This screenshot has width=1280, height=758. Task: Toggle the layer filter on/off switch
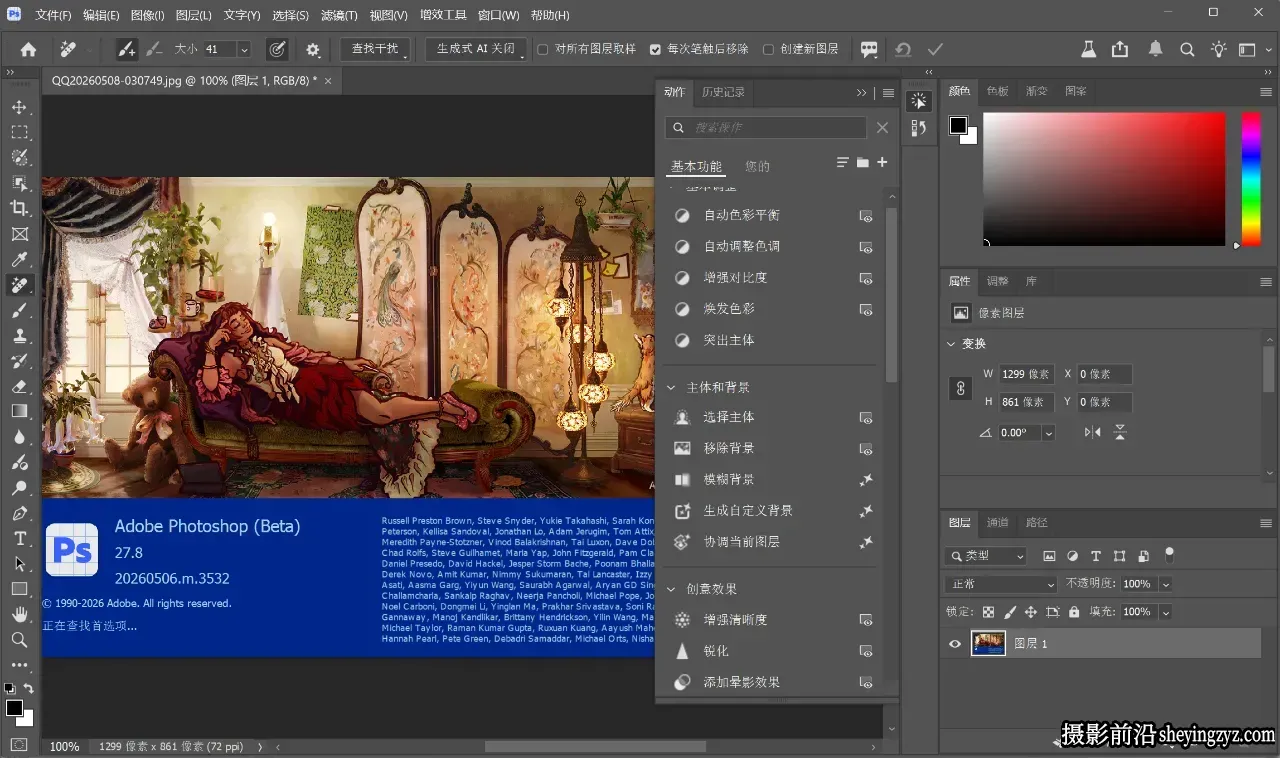tap(1169, 554)
